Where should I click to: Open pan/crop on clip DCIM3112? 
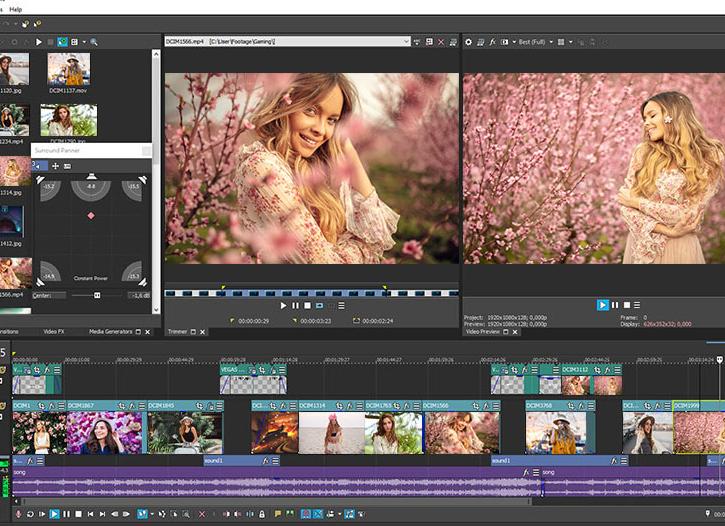click(x=597, y=370)
